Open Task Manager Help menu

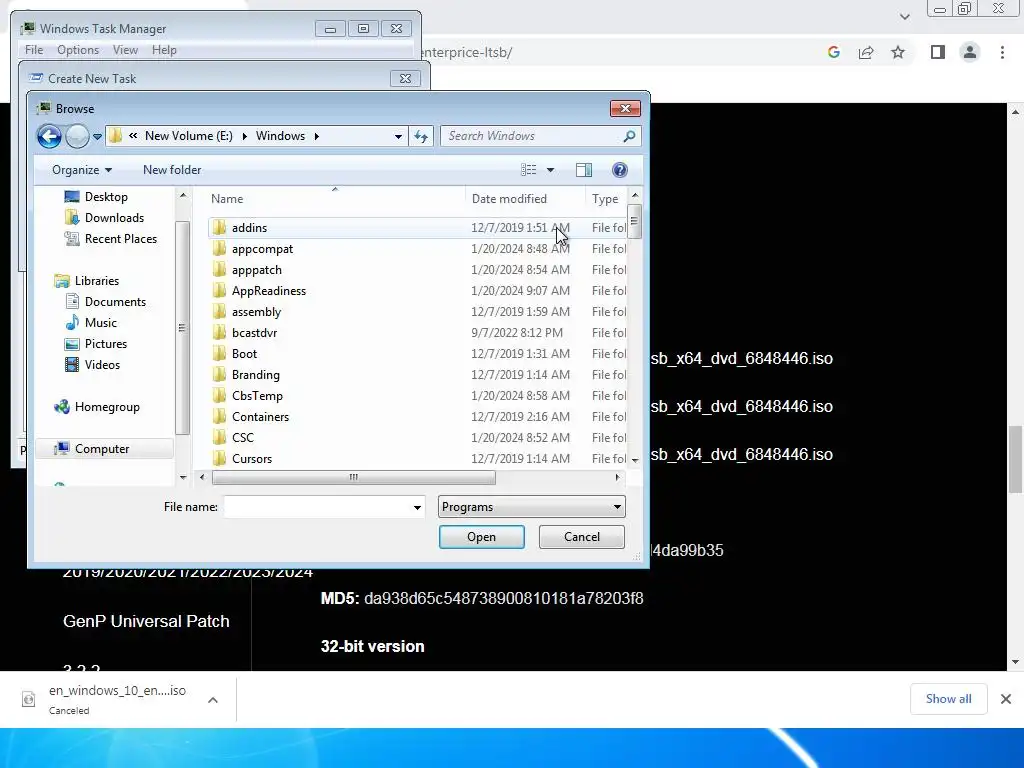pyautogui.click(x=164, y=50)
